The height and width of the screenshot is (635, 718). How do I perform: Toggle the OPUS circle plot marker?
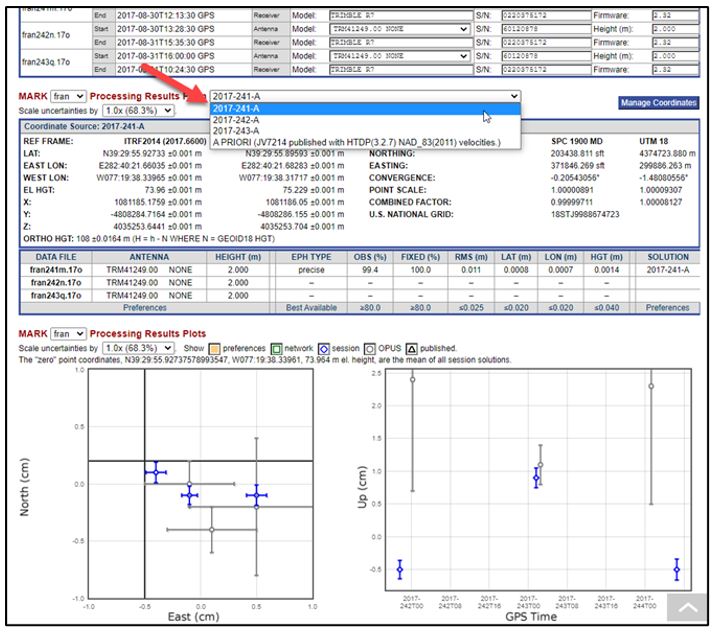(x=370, y=349)
